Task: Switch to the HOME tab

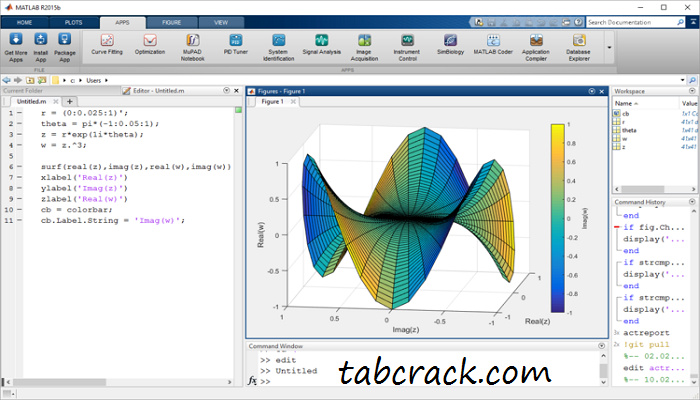Action: tap(25, 22)
